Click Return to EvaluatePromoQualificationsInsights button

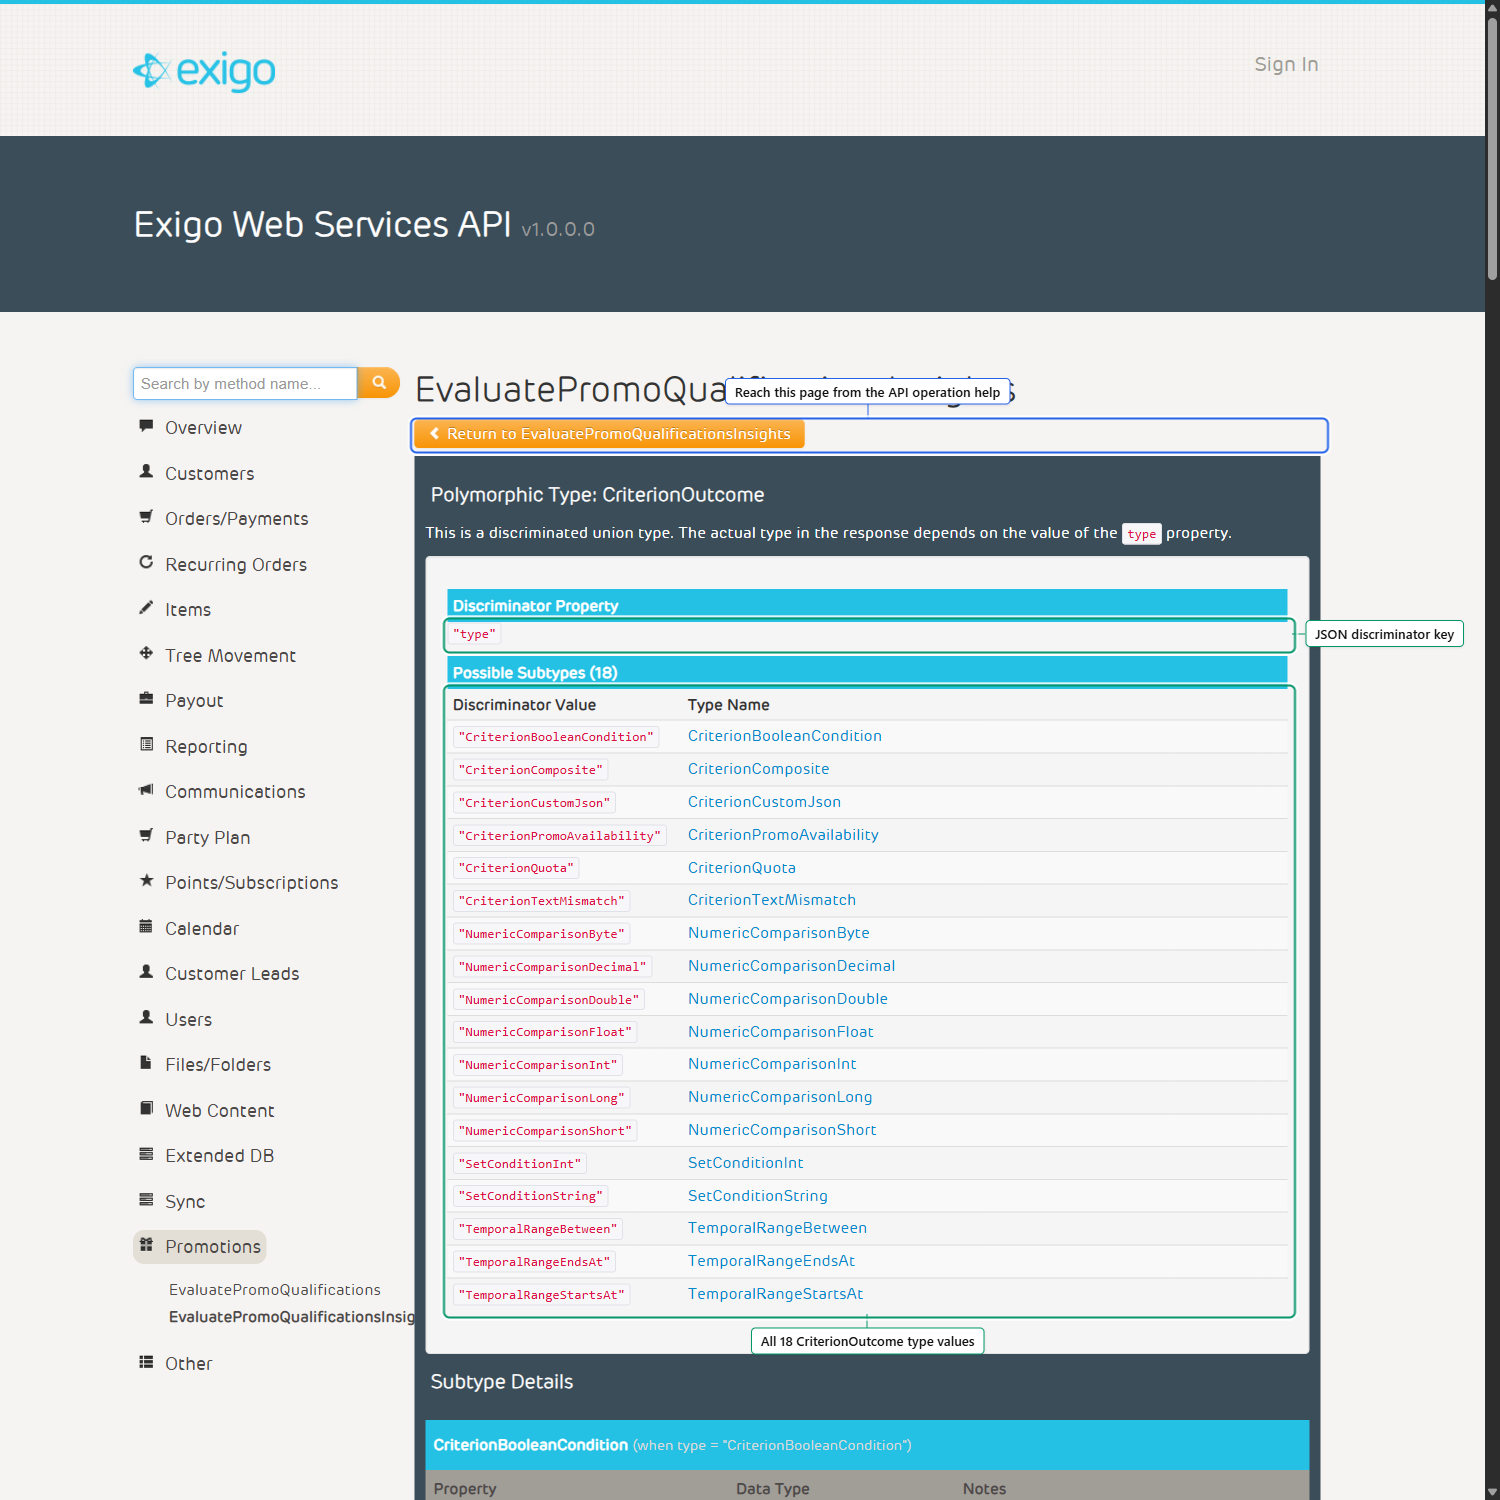(x=609, y=434)
